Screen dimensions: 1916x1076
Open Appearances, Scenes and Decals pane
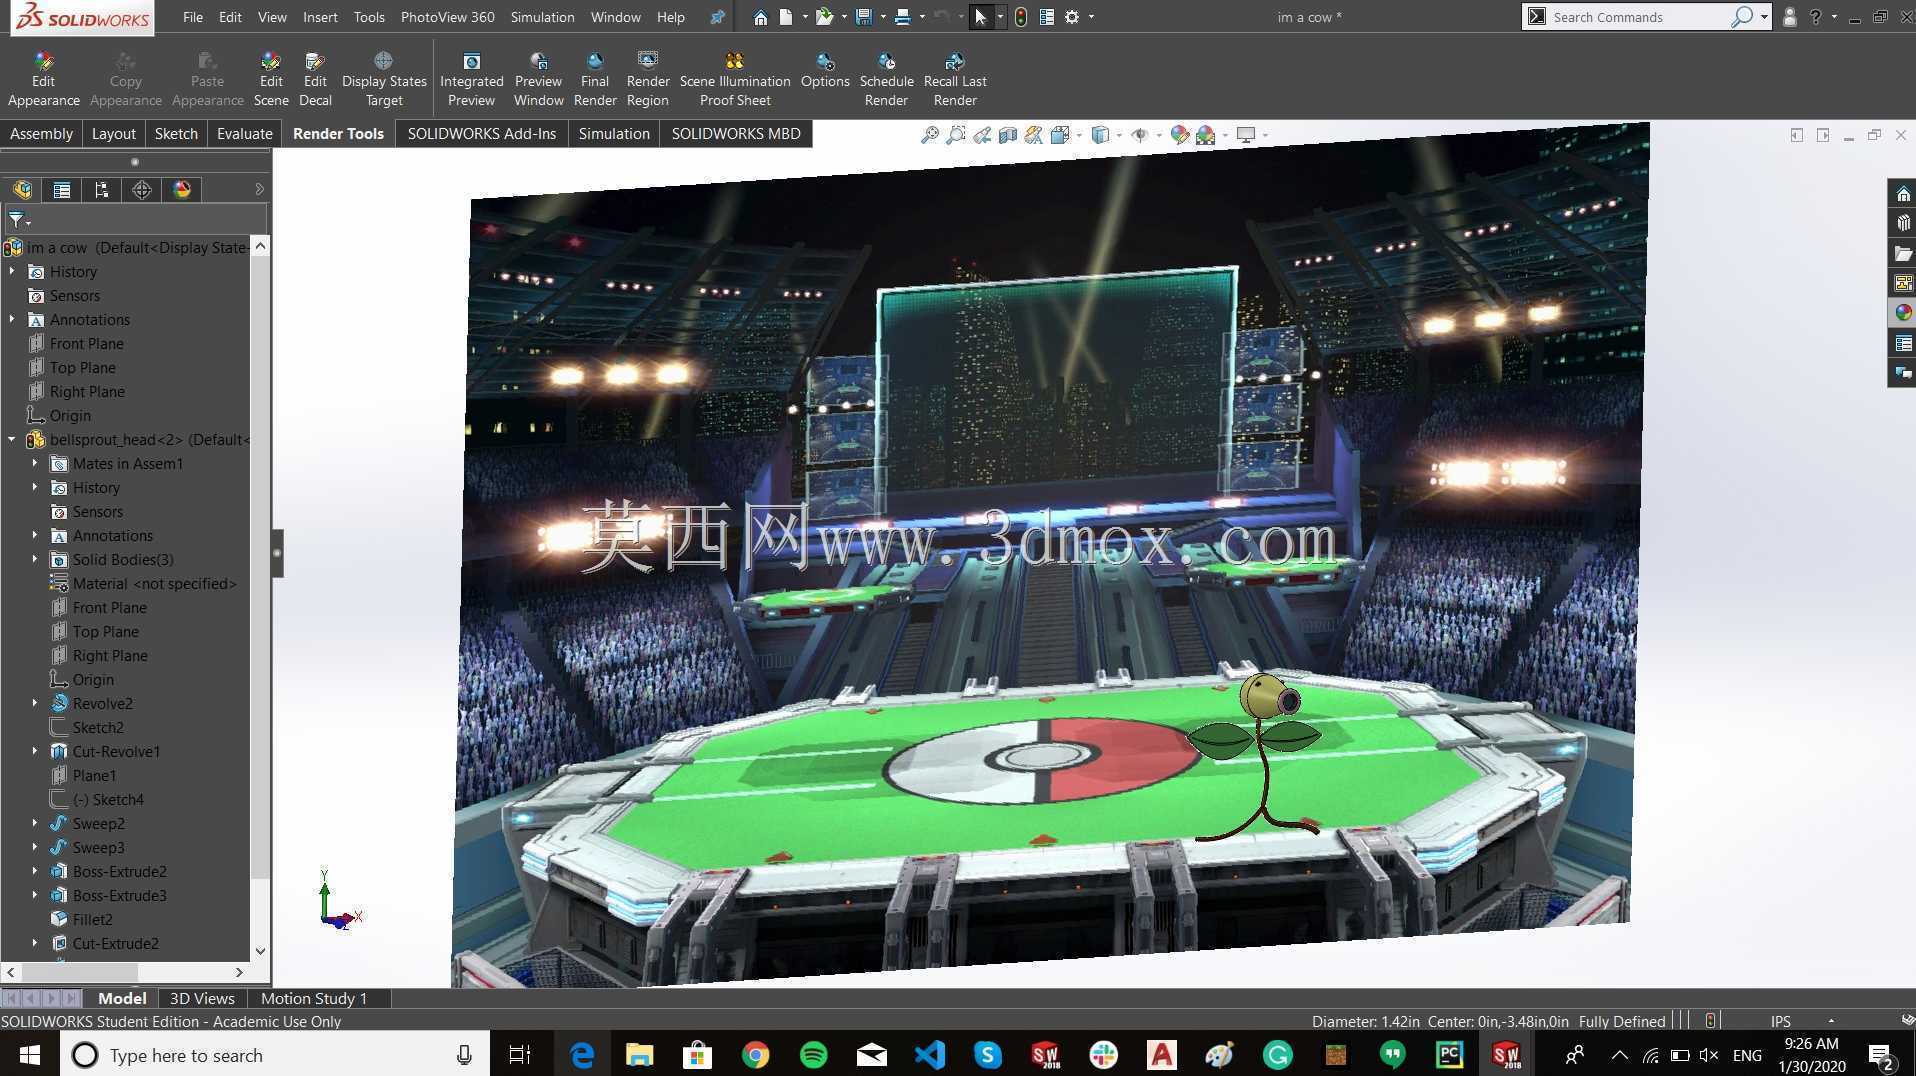[1902, 313]
